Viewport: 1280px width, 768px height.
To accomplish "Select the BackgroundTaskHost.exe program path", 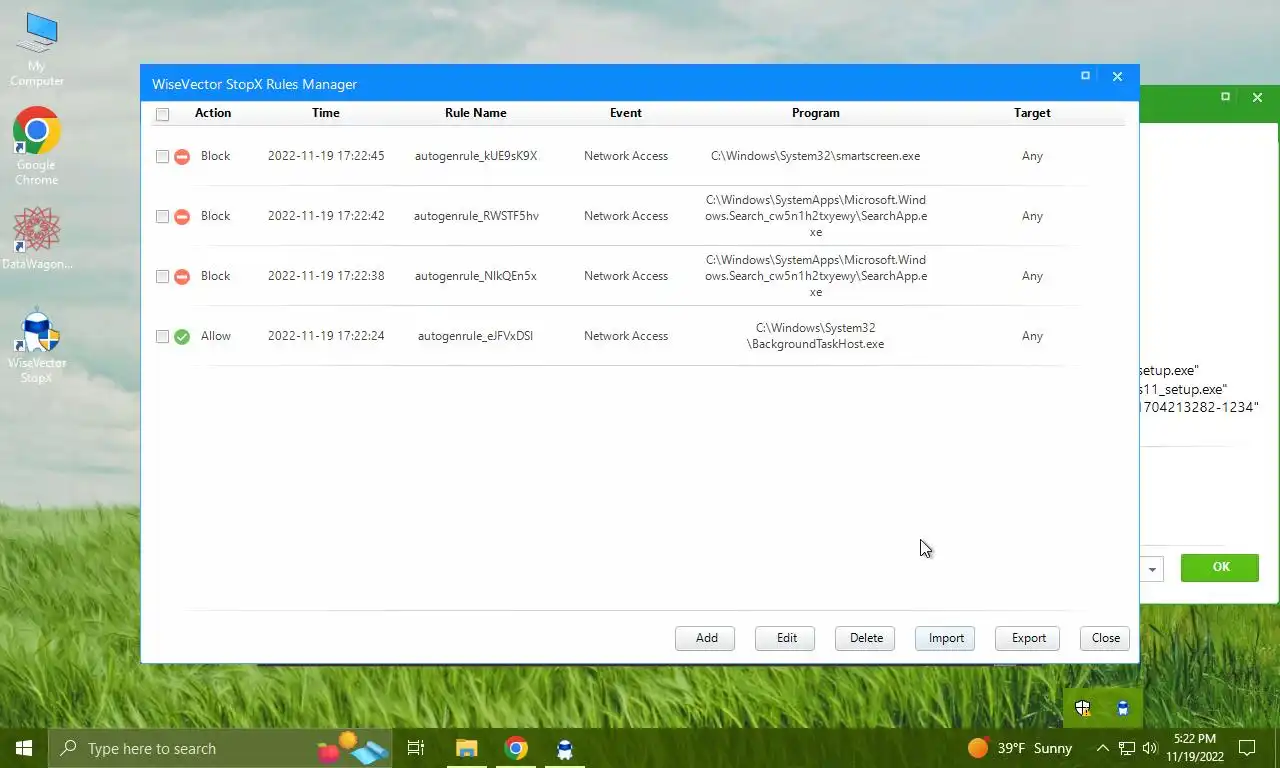I will tap(816, 336).
